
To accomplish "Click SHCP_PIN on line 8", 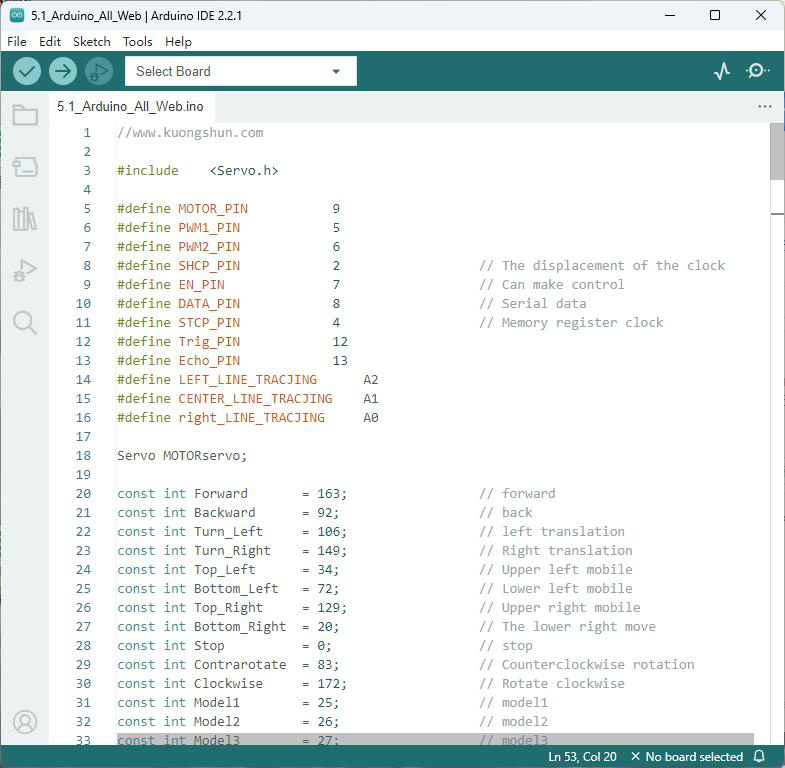I will 209,266.
